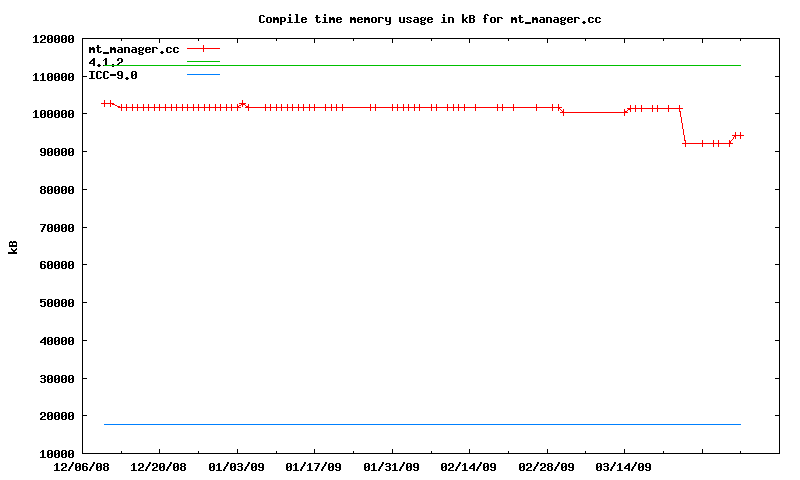The width and height of the screenshot is (800, 480).
Task: Select the 12/20/08 date on x-axis
Action: (159, 467)
